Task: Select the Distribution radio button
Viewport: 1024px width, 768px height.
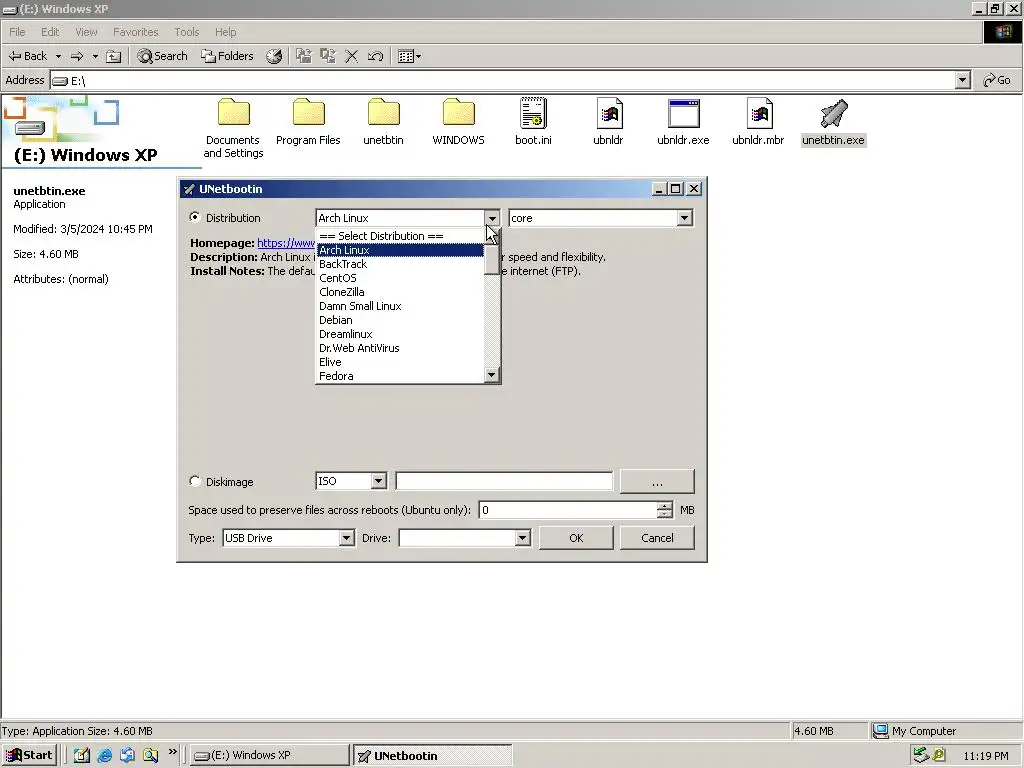Action: 195,217
